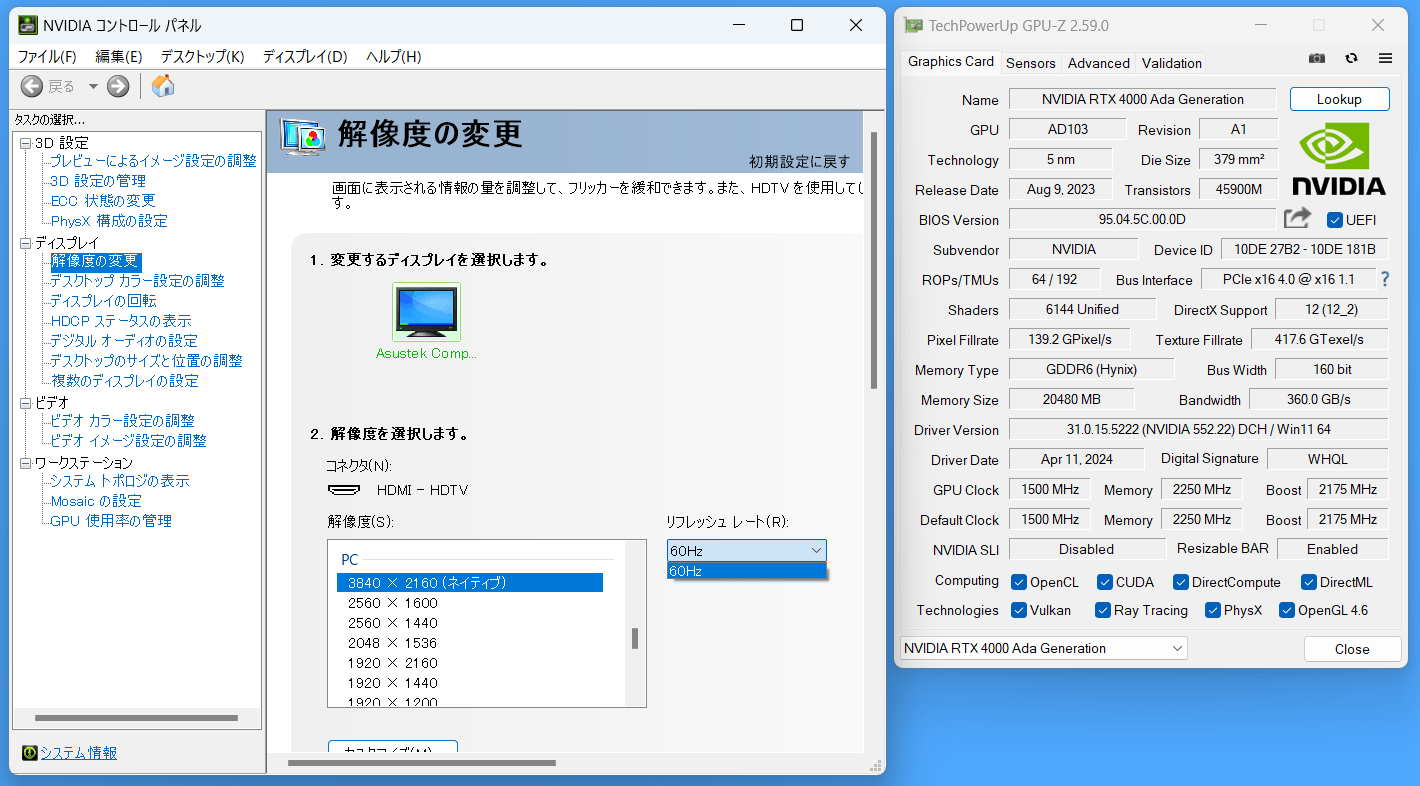1420x786 pixels.
Task: Switch to the Advanced tab
Action: point(1098,62)
